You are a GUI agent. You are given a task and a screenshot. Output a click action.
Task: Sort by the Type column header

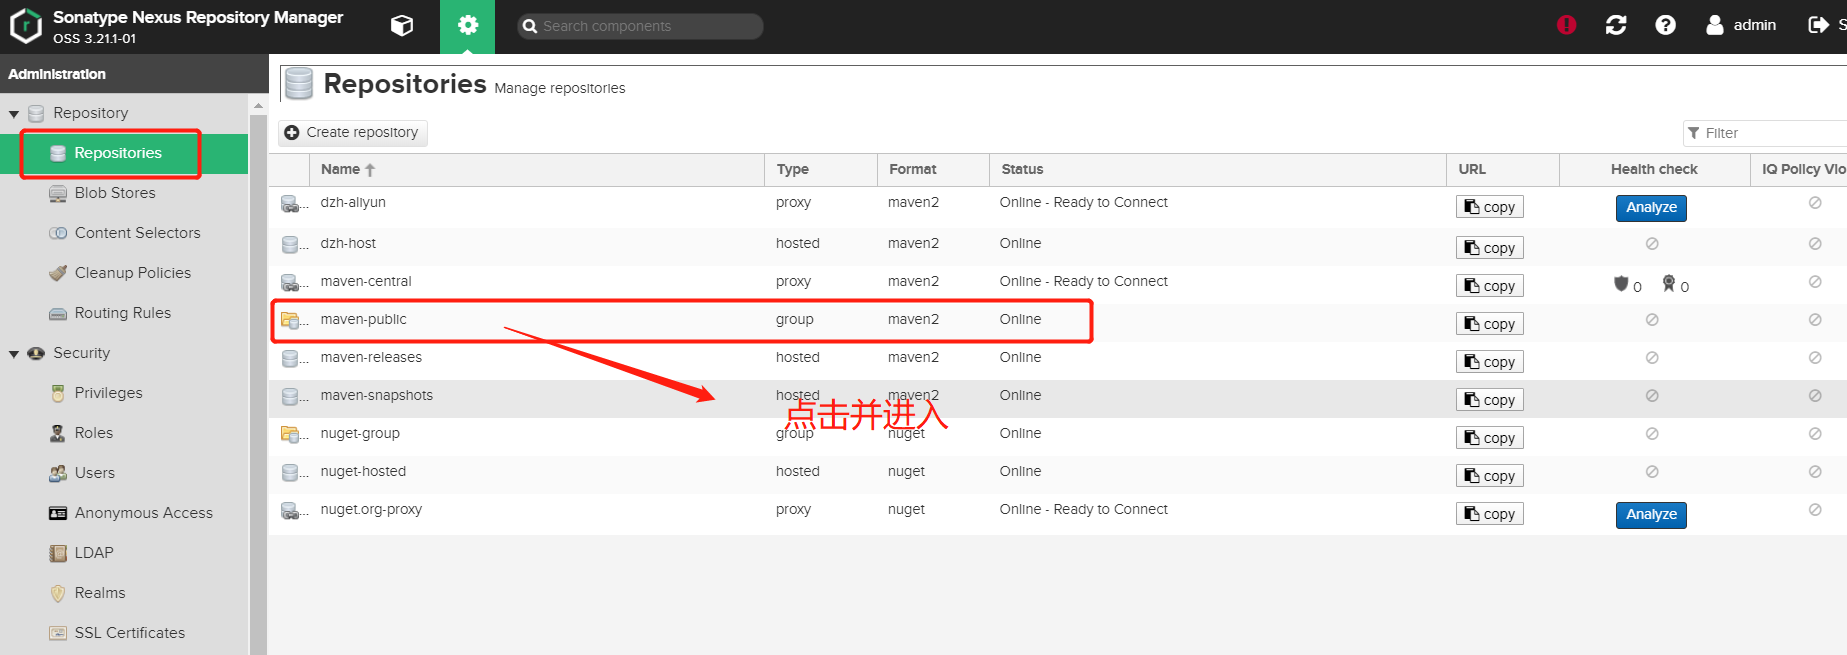821,170
